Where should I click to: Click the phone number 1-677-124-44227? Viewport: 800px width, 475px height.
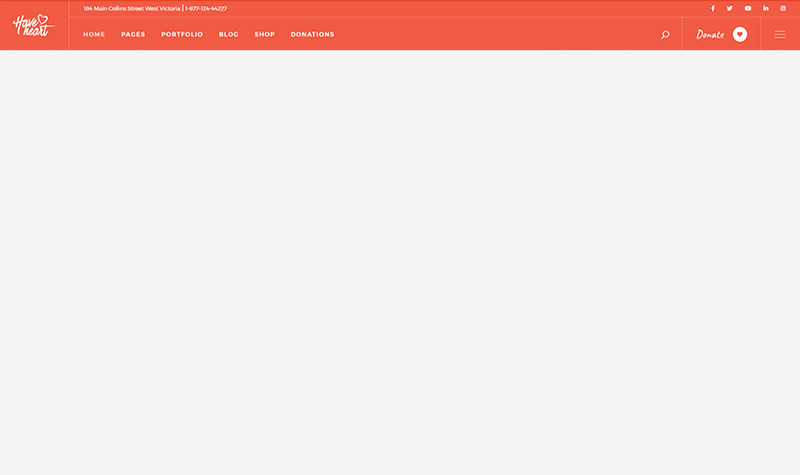coord(206,8)
